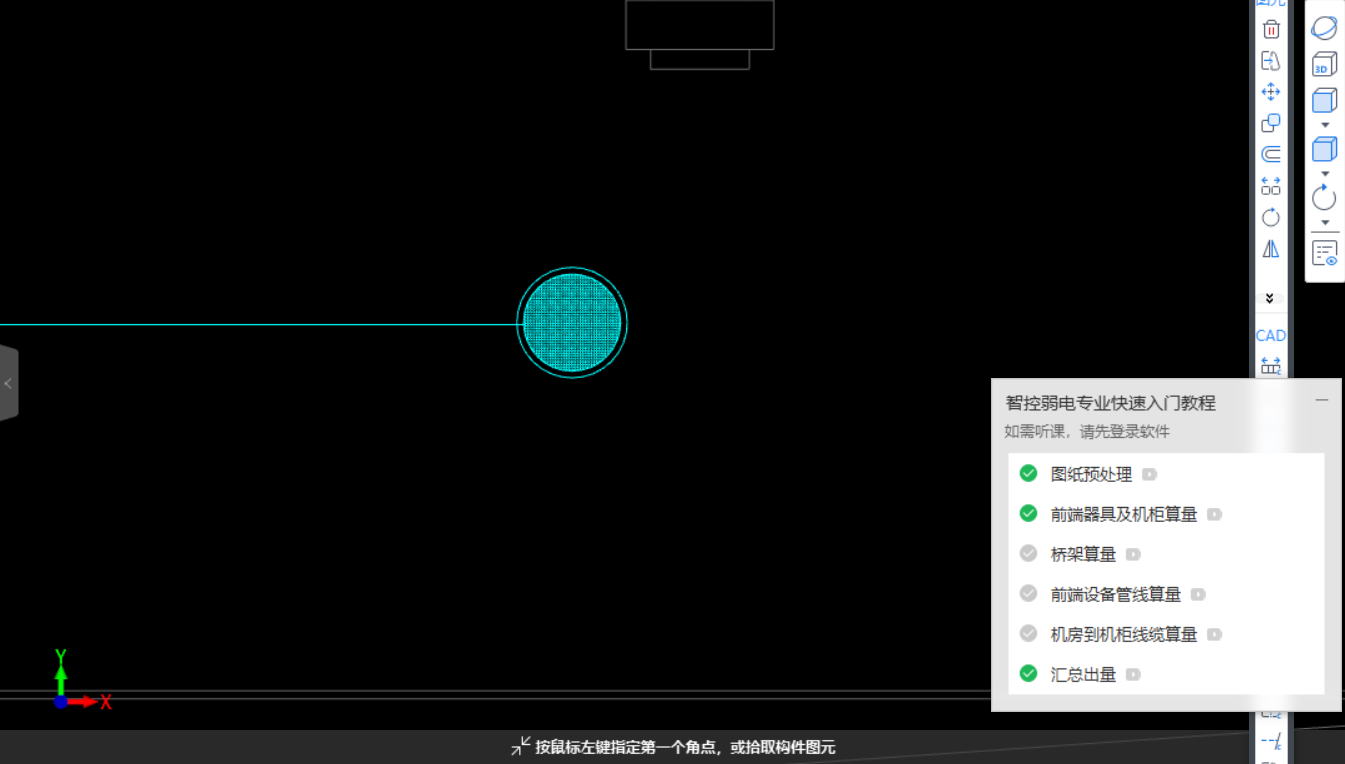1345x764 pixels.
Task: Select the Move tool with four arrows
Action: [1271, 92]
